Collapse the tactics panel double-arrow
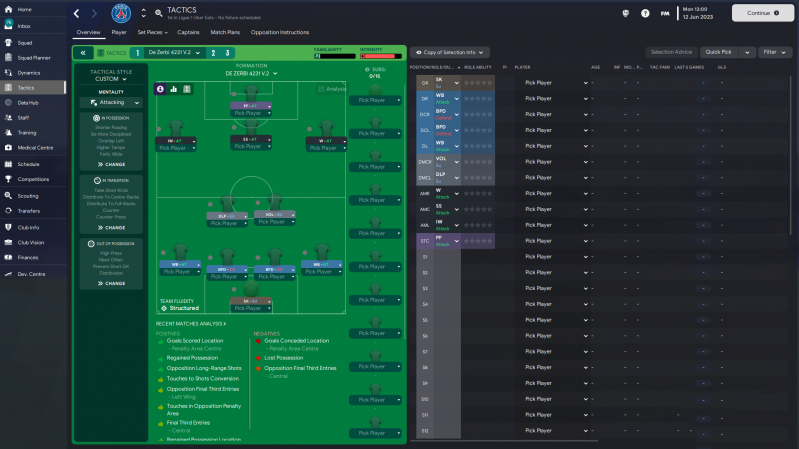This screenshot has height=449, width=799. pyautogui.click(x=83, y=52)
